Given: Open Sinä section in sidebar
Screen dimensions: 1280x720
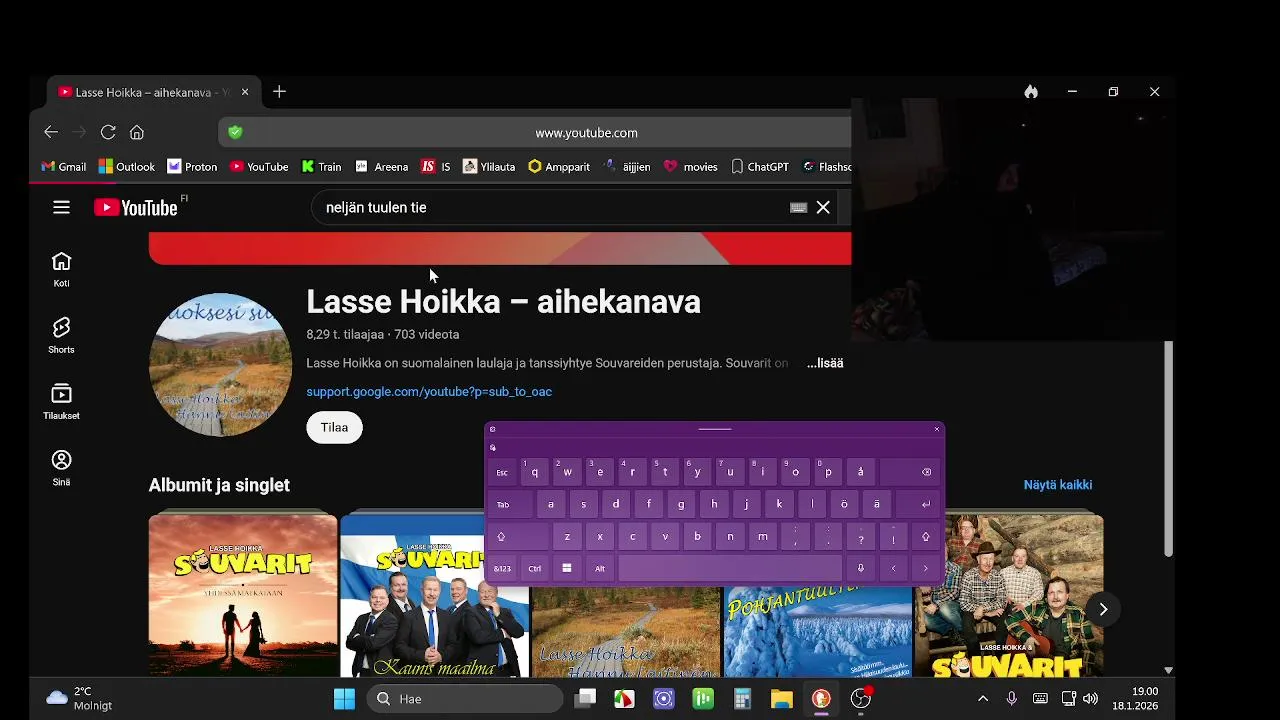Looking at the screenshot, I should [61, 467].
